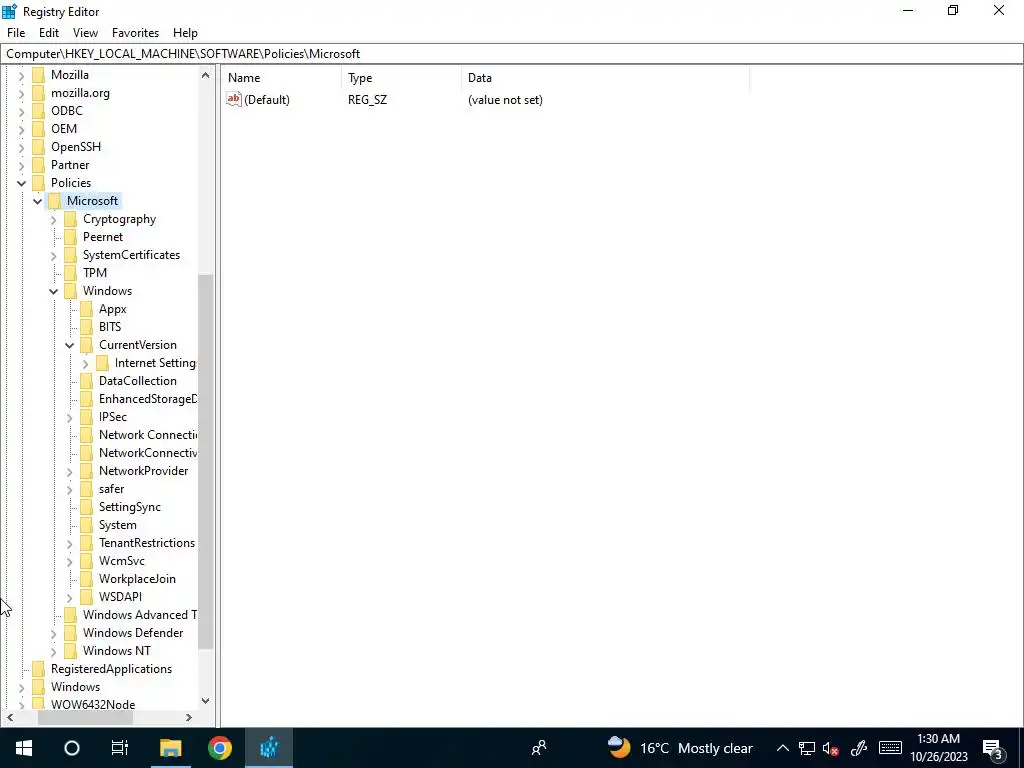1024x768 pixels.
Task: Collapse the Windows policies key
Action: [54, 291]
